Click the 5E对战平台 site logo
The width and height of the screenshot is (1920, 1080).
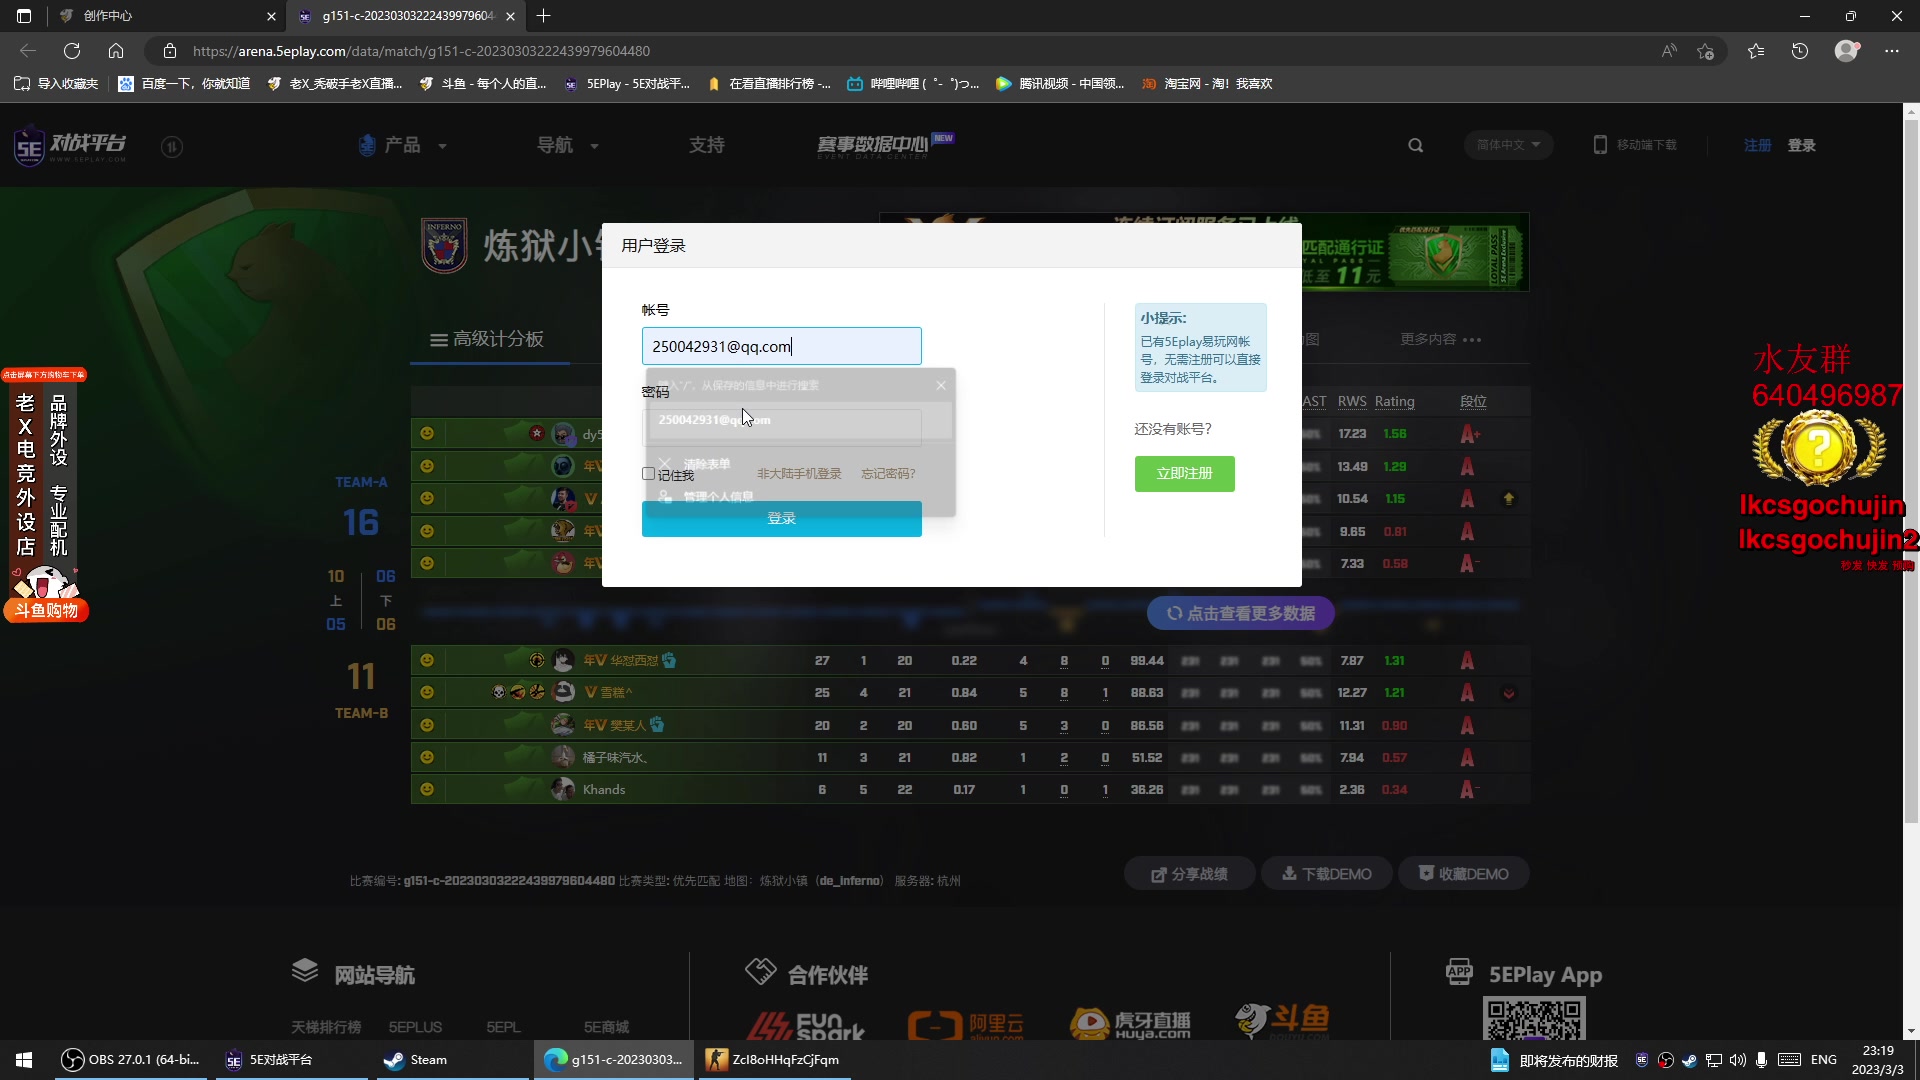point(70,146)
